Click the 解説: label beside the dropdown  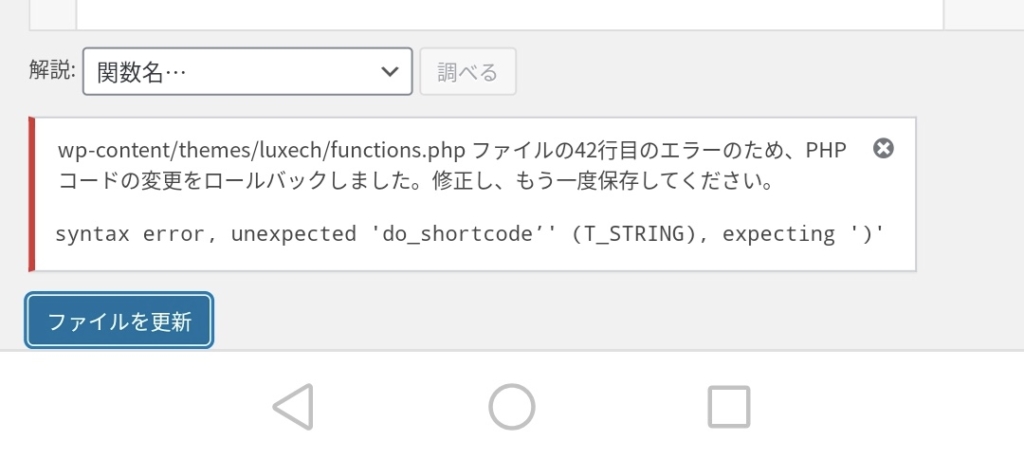click(52, 69)
